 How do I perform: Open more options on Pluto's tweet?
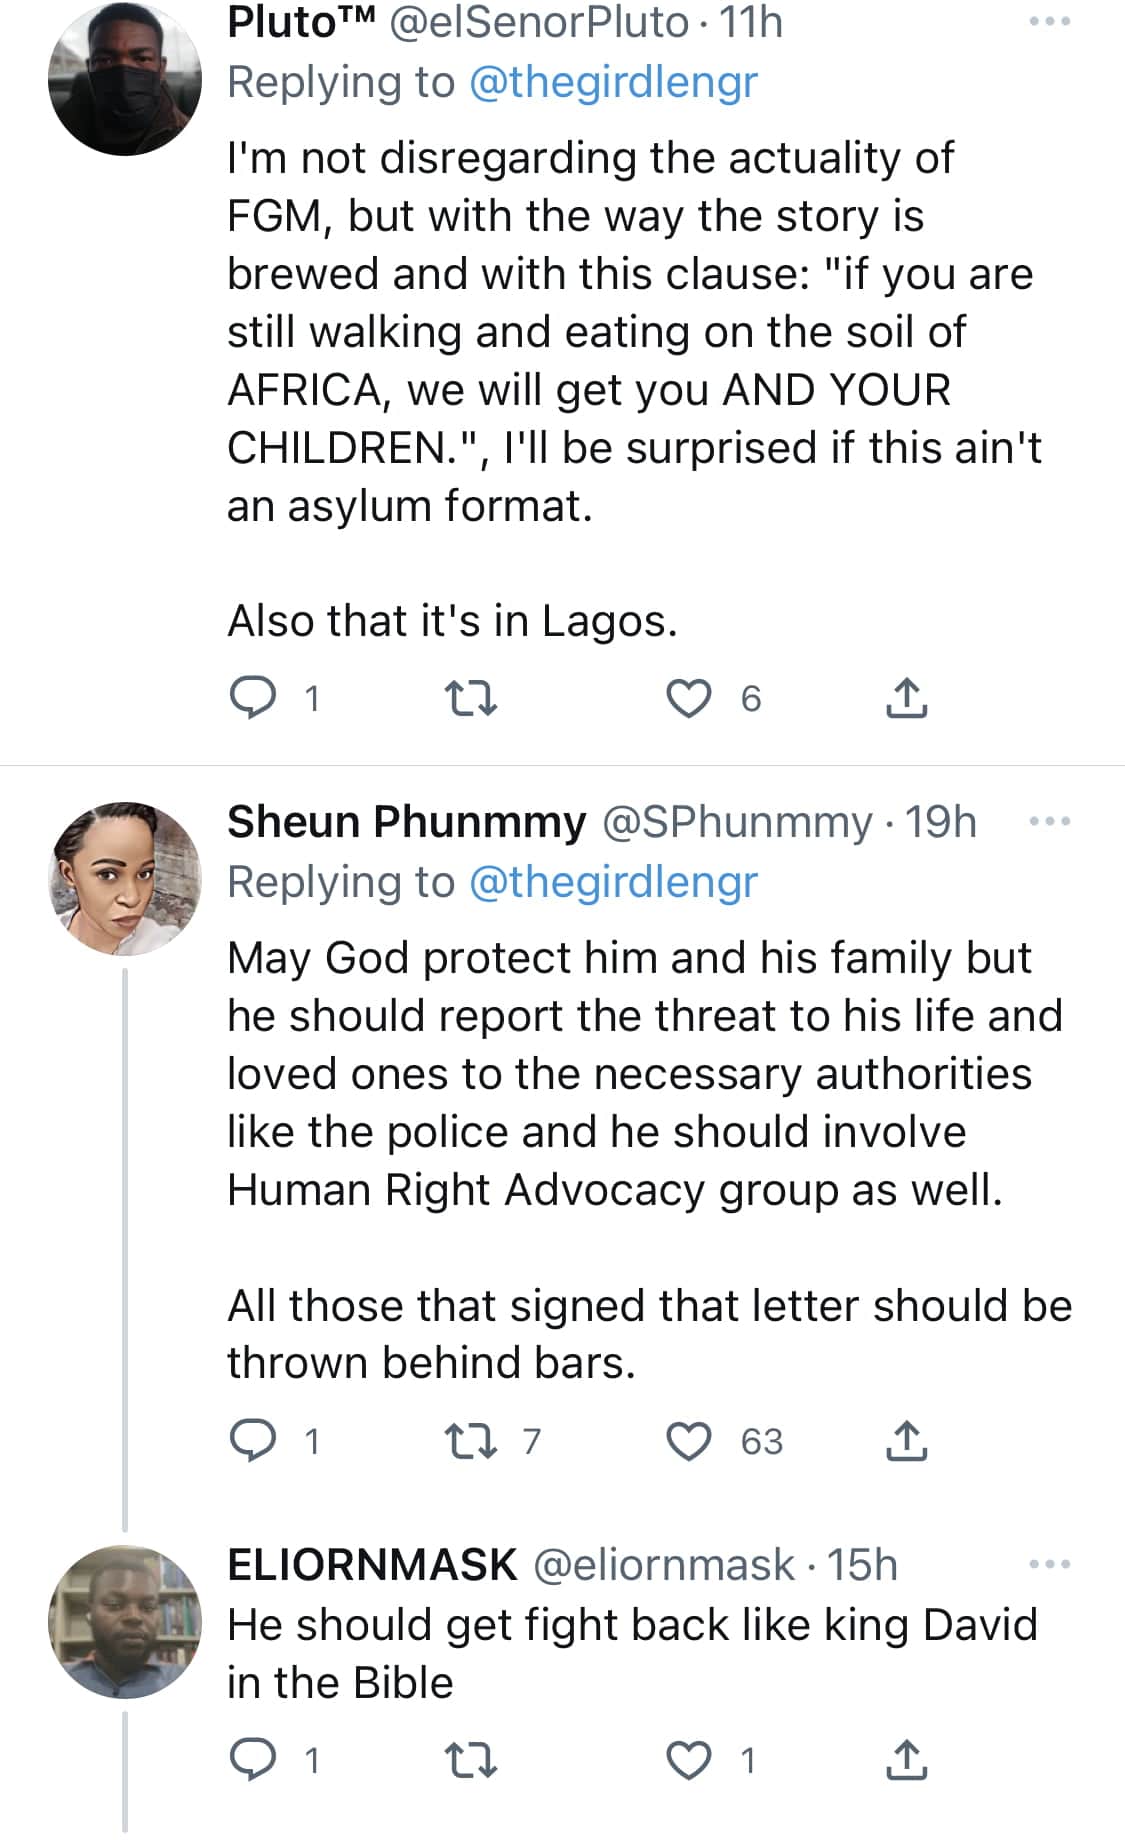(1050, 21)
